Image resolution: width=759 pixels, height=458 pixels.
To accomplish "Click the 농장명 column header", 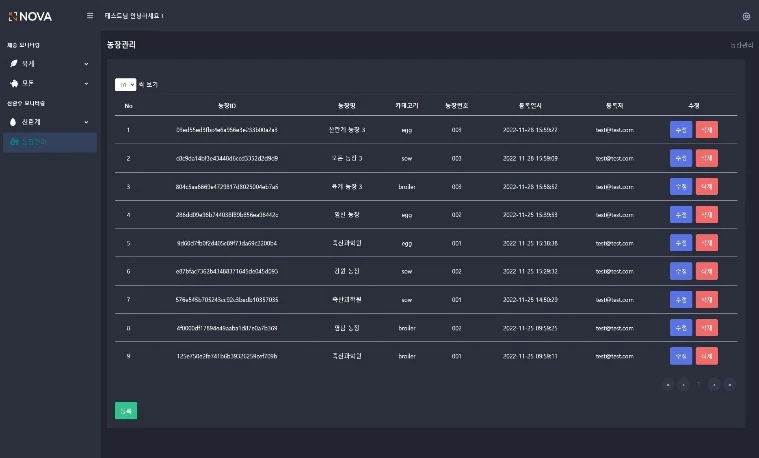I will (x=347, y=106).
